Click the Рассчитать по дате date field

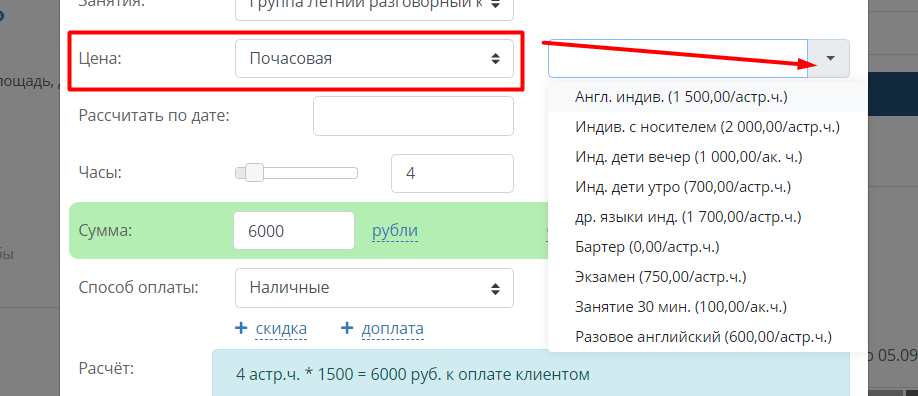point(413,116)
